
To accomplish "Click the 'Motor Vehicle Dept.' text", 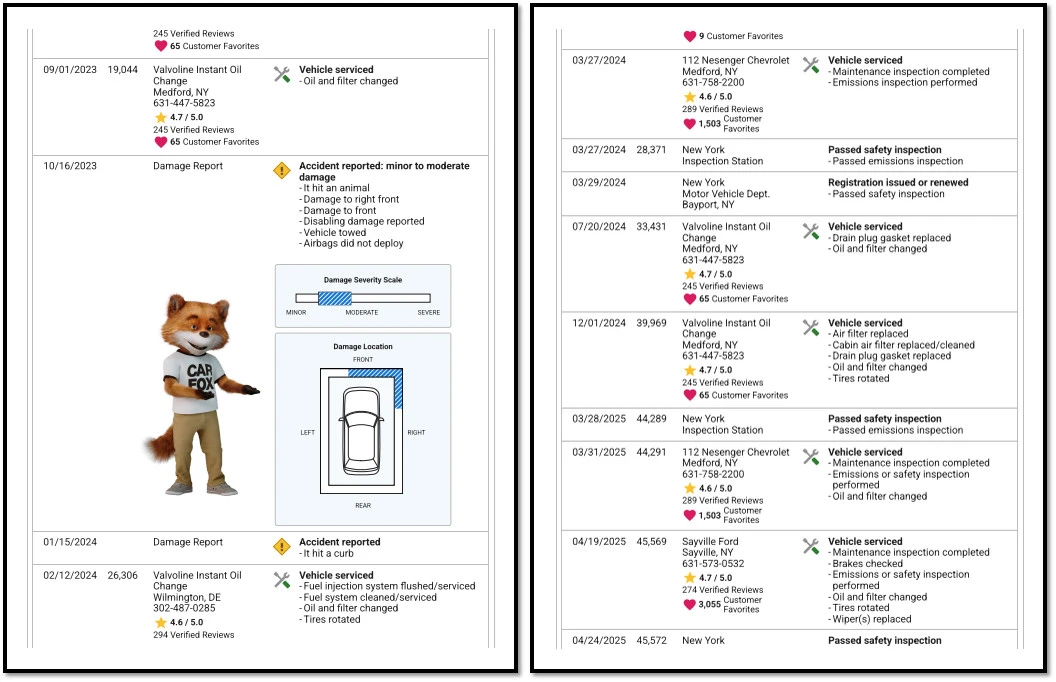I will coord(726,194).
